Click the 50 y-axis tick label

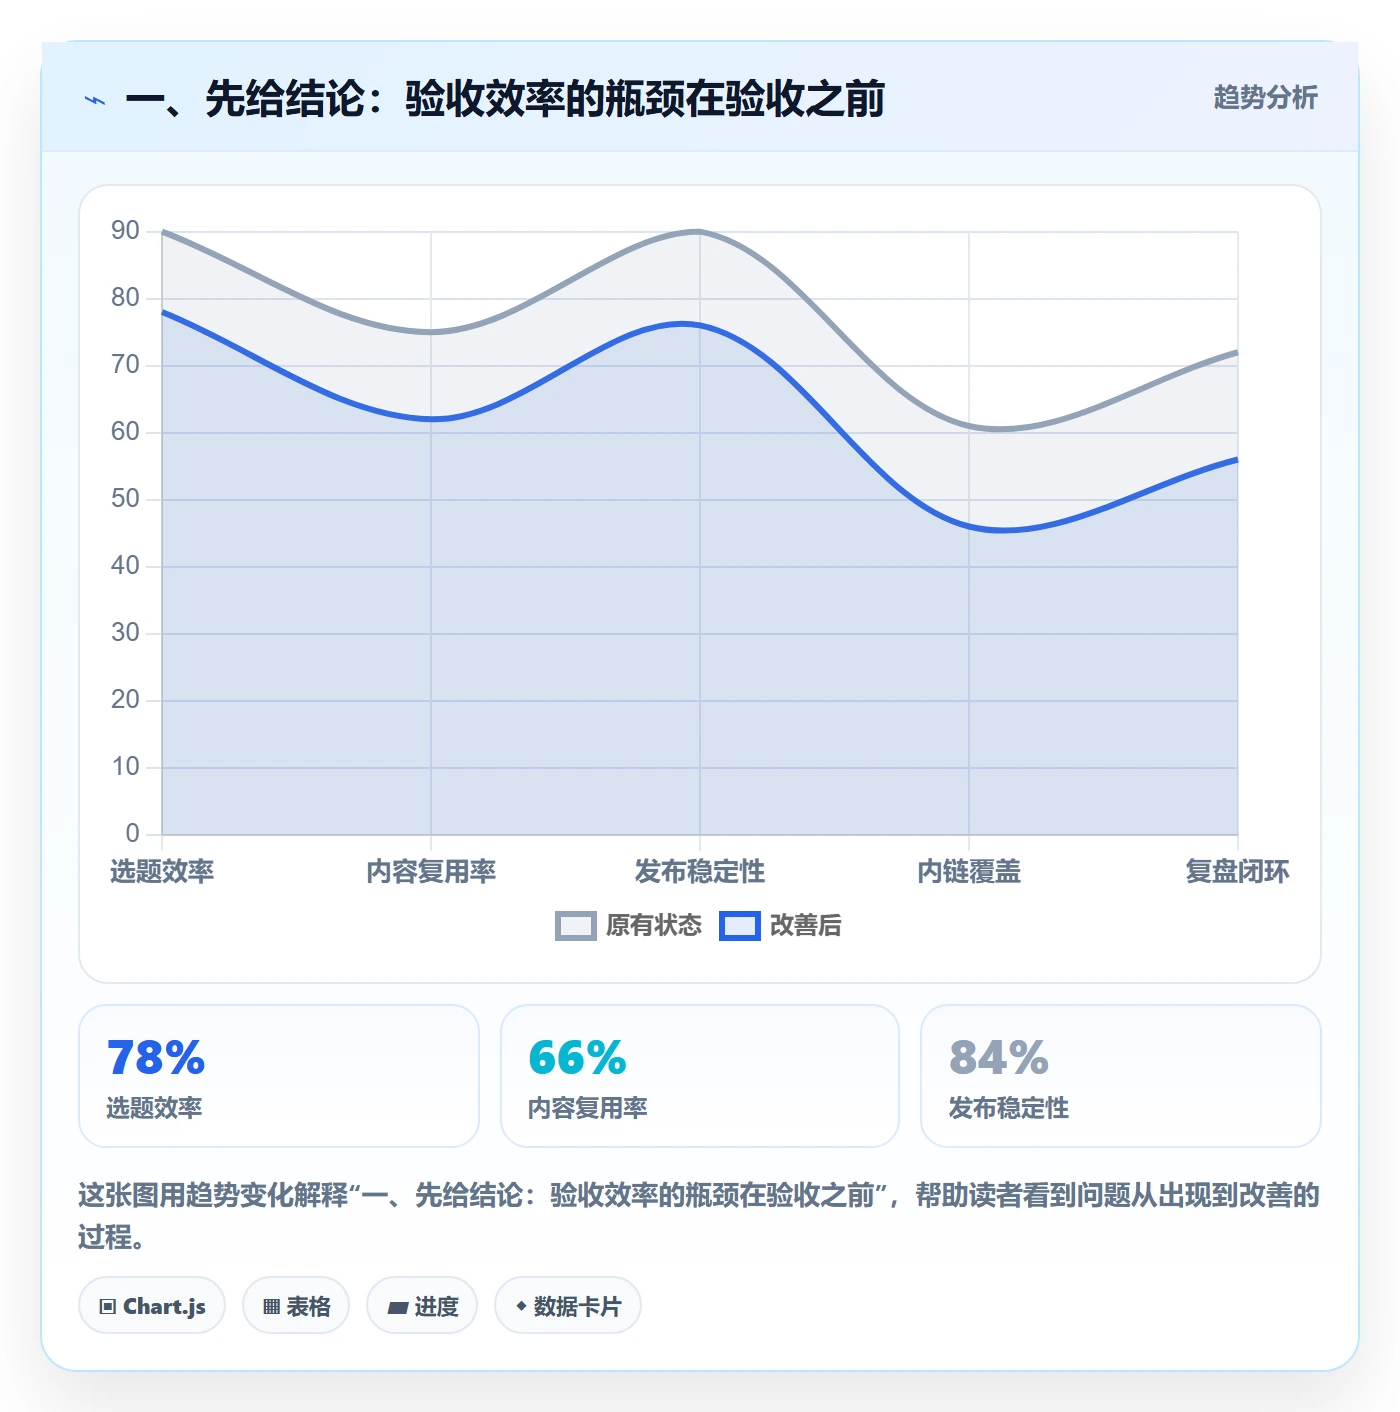tap(125, 499)
